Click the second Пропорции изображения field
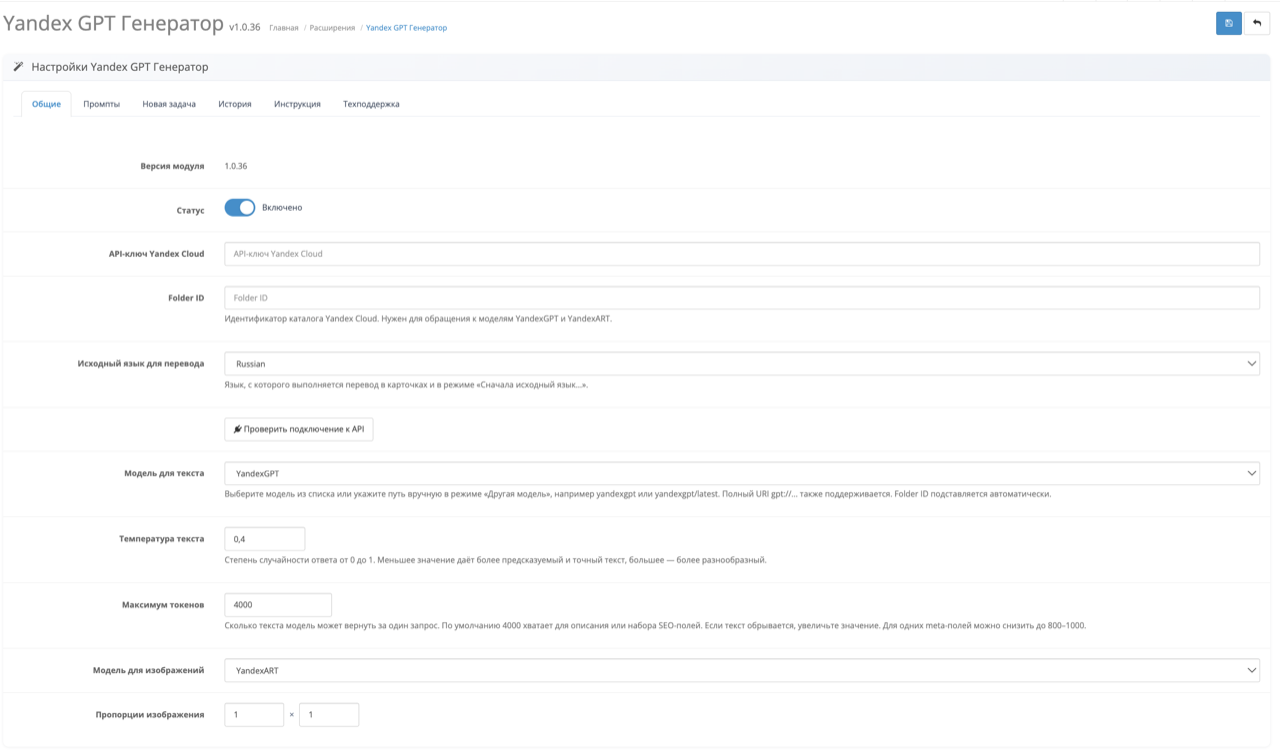The height and width of the screenshot is (755, 1280). (329, 715)
